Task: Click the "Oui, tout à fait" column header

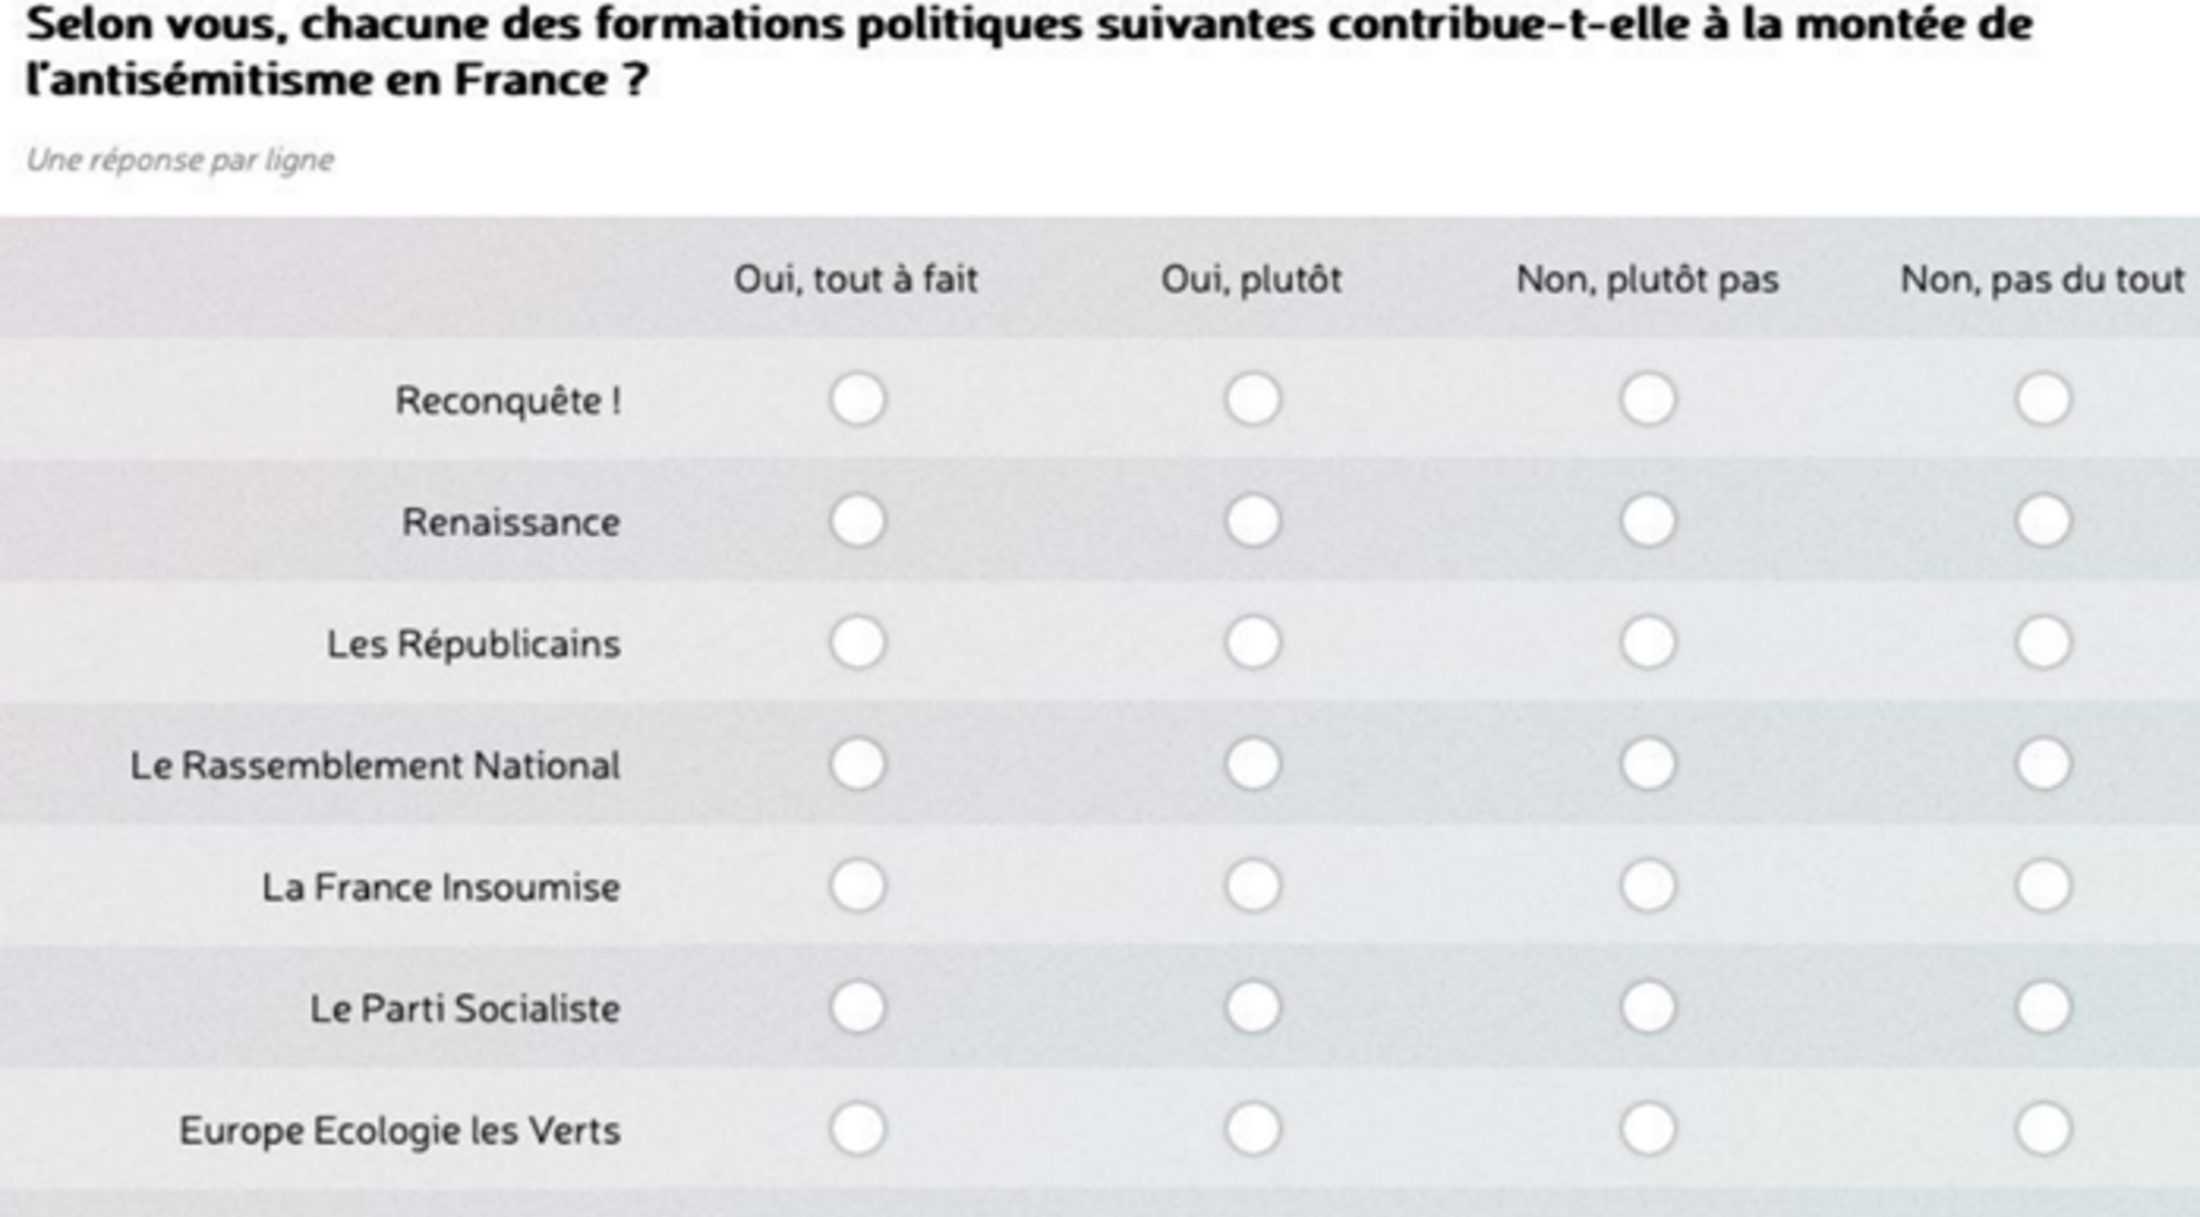Action: (856, 279)
